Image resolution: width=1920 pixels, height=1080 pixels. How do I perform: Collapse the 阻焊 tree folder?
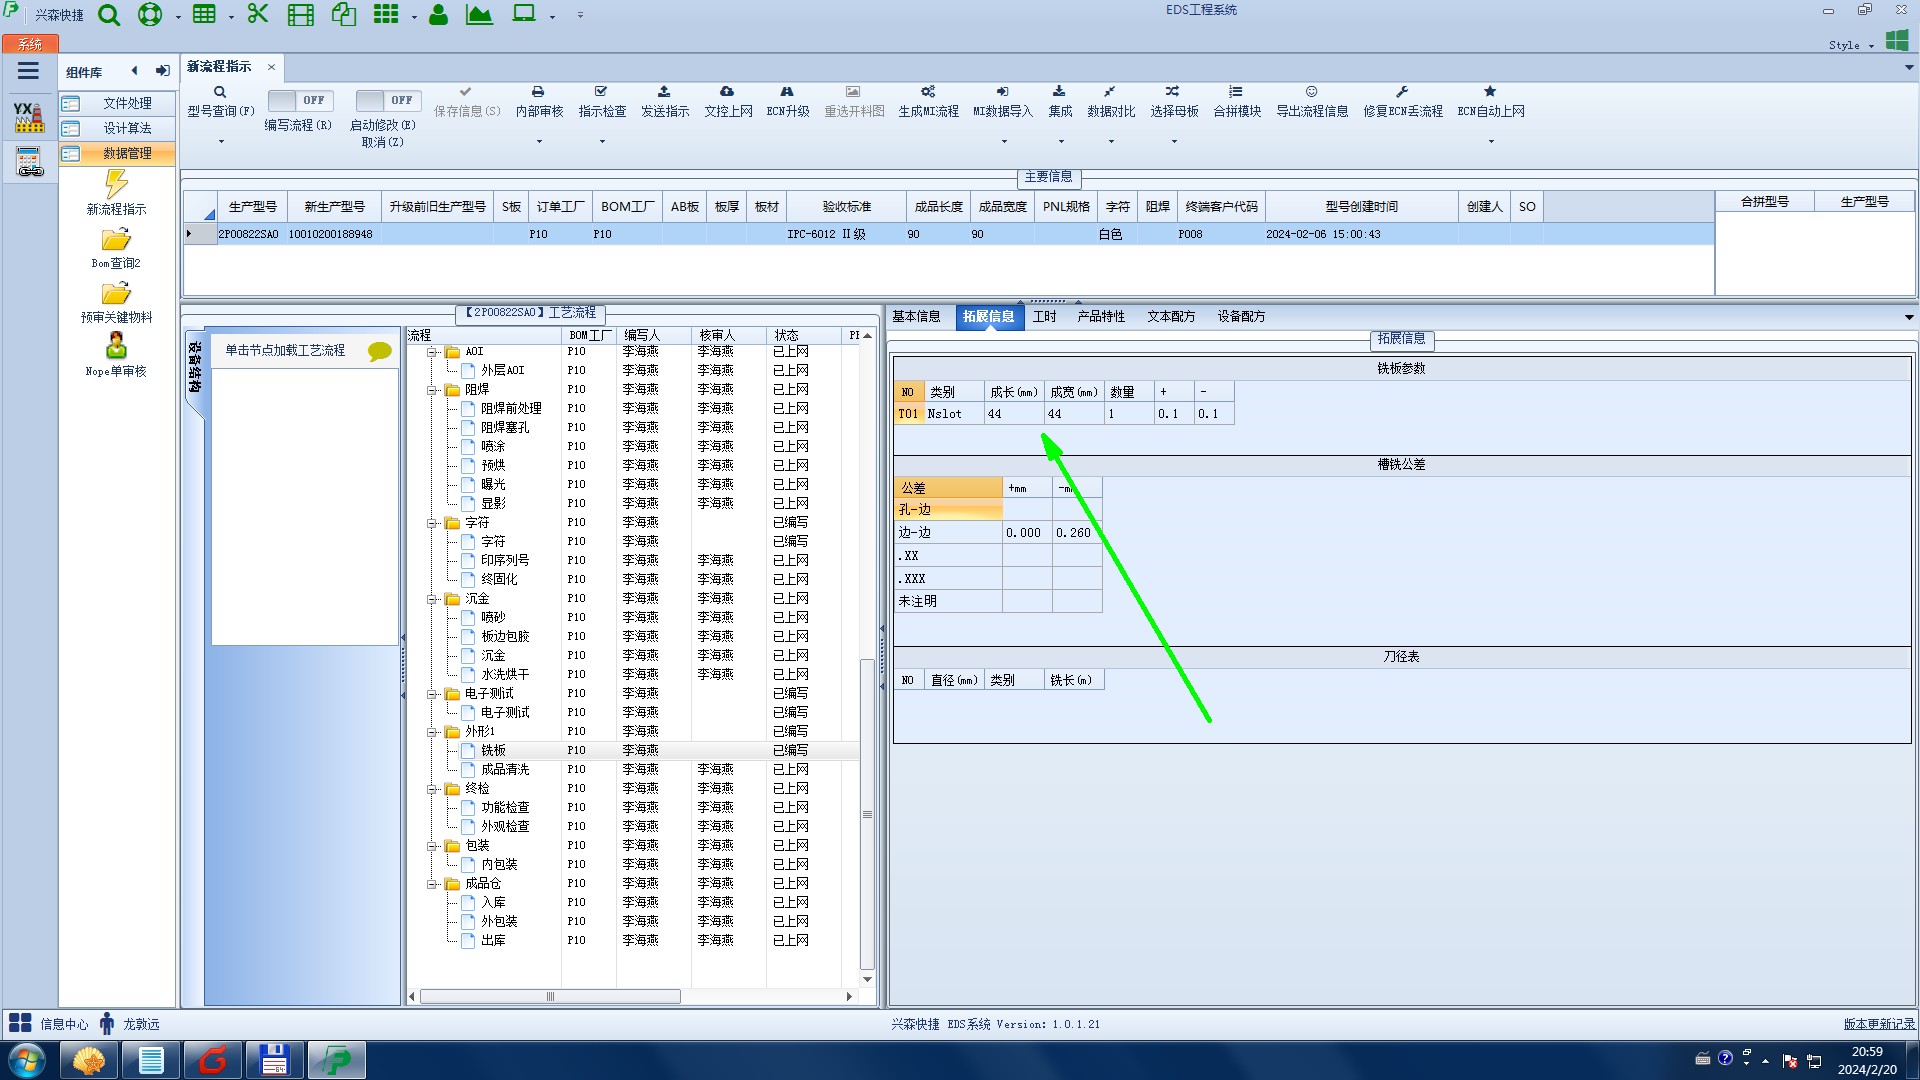pyautogui.click(x=433, y=390)
